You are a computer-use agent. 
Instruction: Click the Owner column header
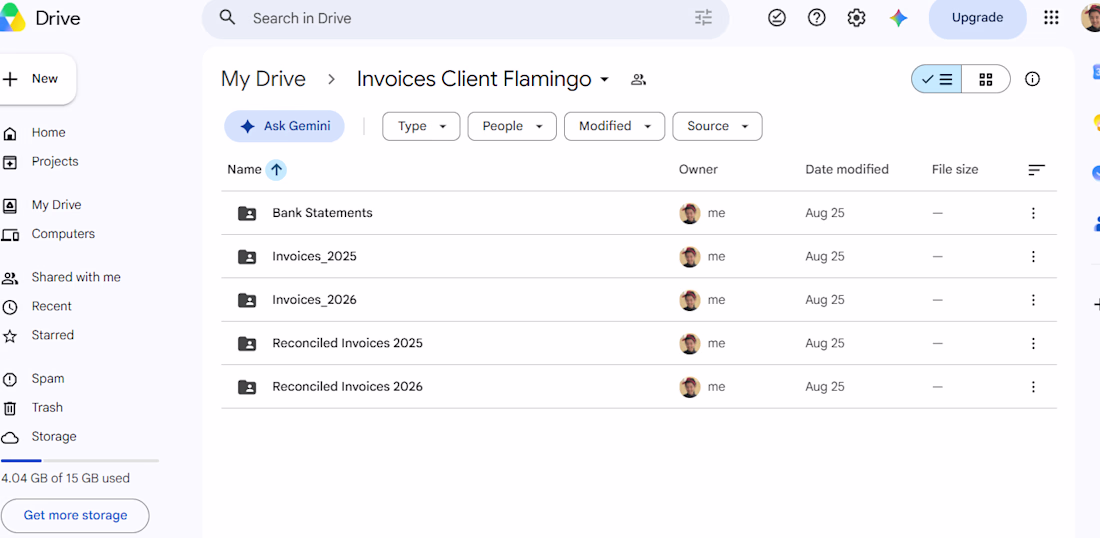point(698,169)
